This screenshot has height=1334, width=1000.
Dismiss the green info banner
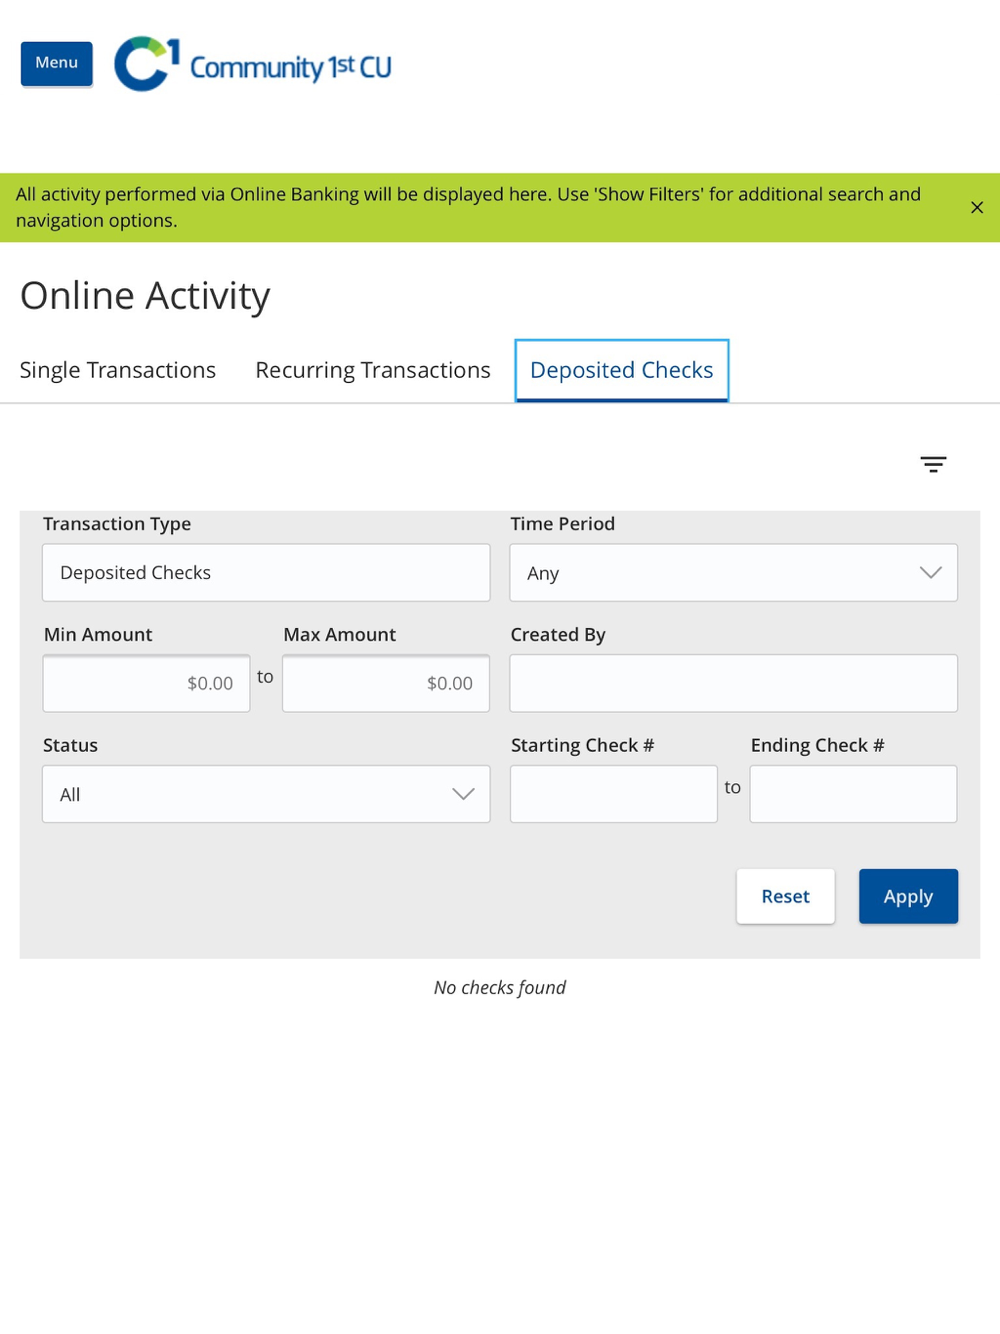pos(977,207)
